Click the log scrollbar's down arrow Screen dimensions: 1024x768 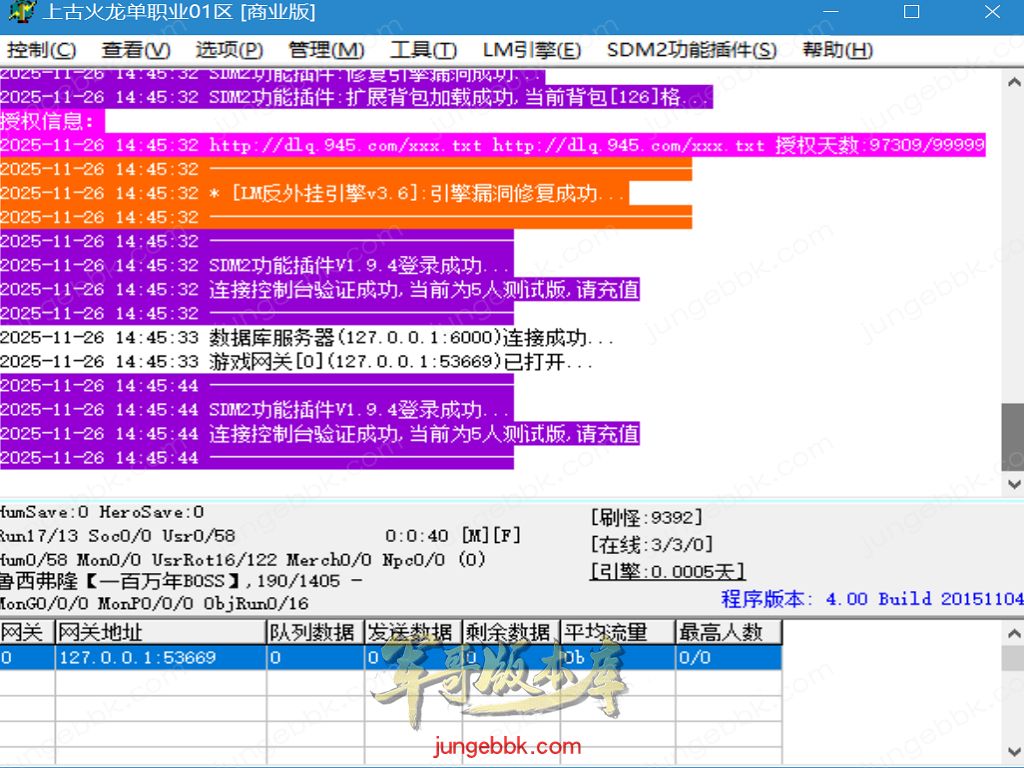1012,485
